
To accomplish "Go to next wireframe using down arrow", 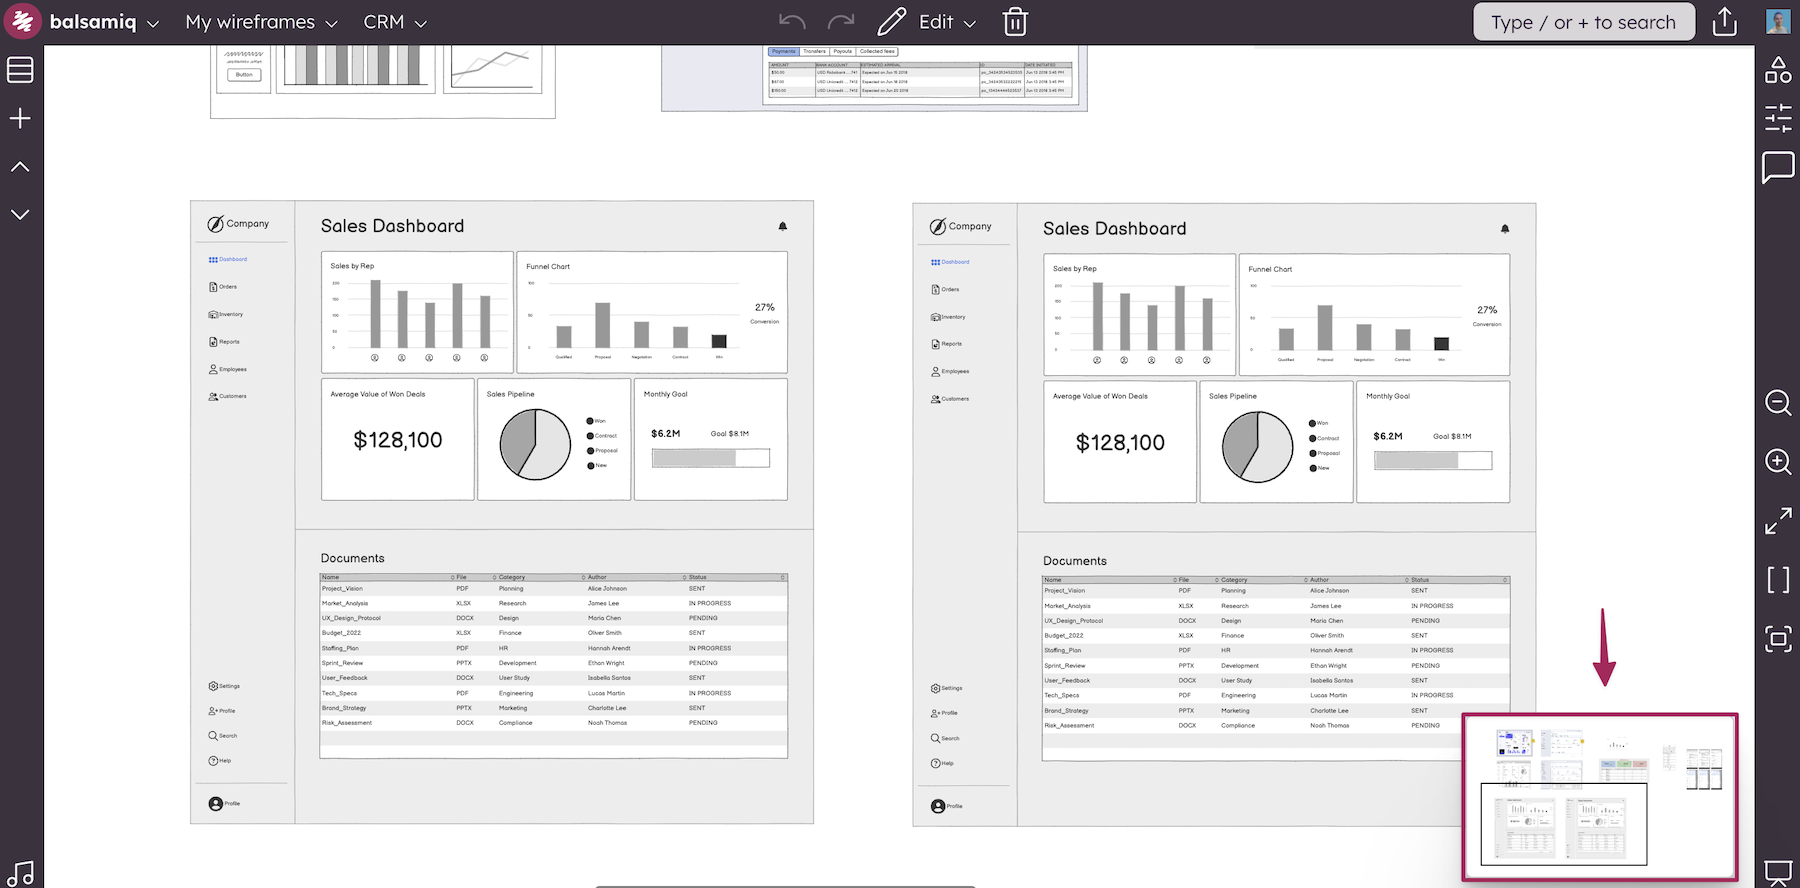I will (20, 214).
